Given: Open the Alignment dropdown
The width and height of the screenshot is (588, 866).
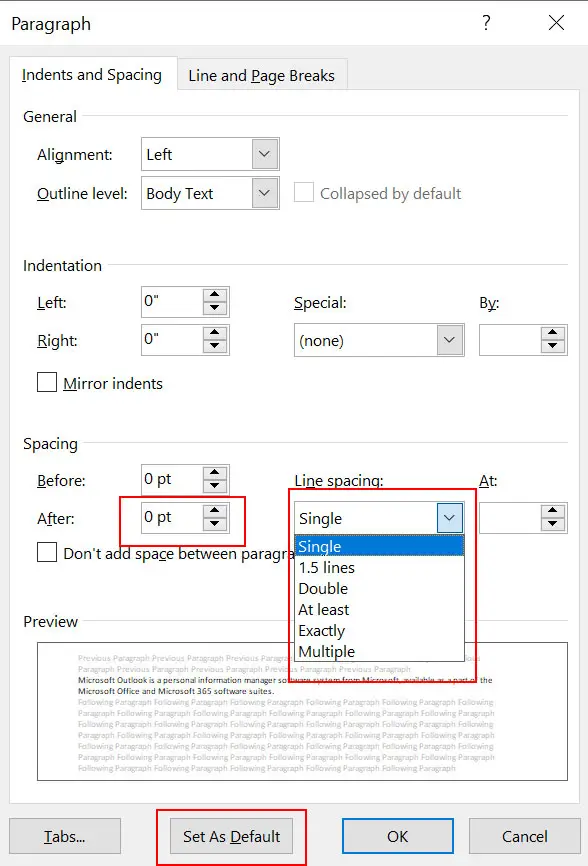Looking at the screenshot, I should pos(265,153).
